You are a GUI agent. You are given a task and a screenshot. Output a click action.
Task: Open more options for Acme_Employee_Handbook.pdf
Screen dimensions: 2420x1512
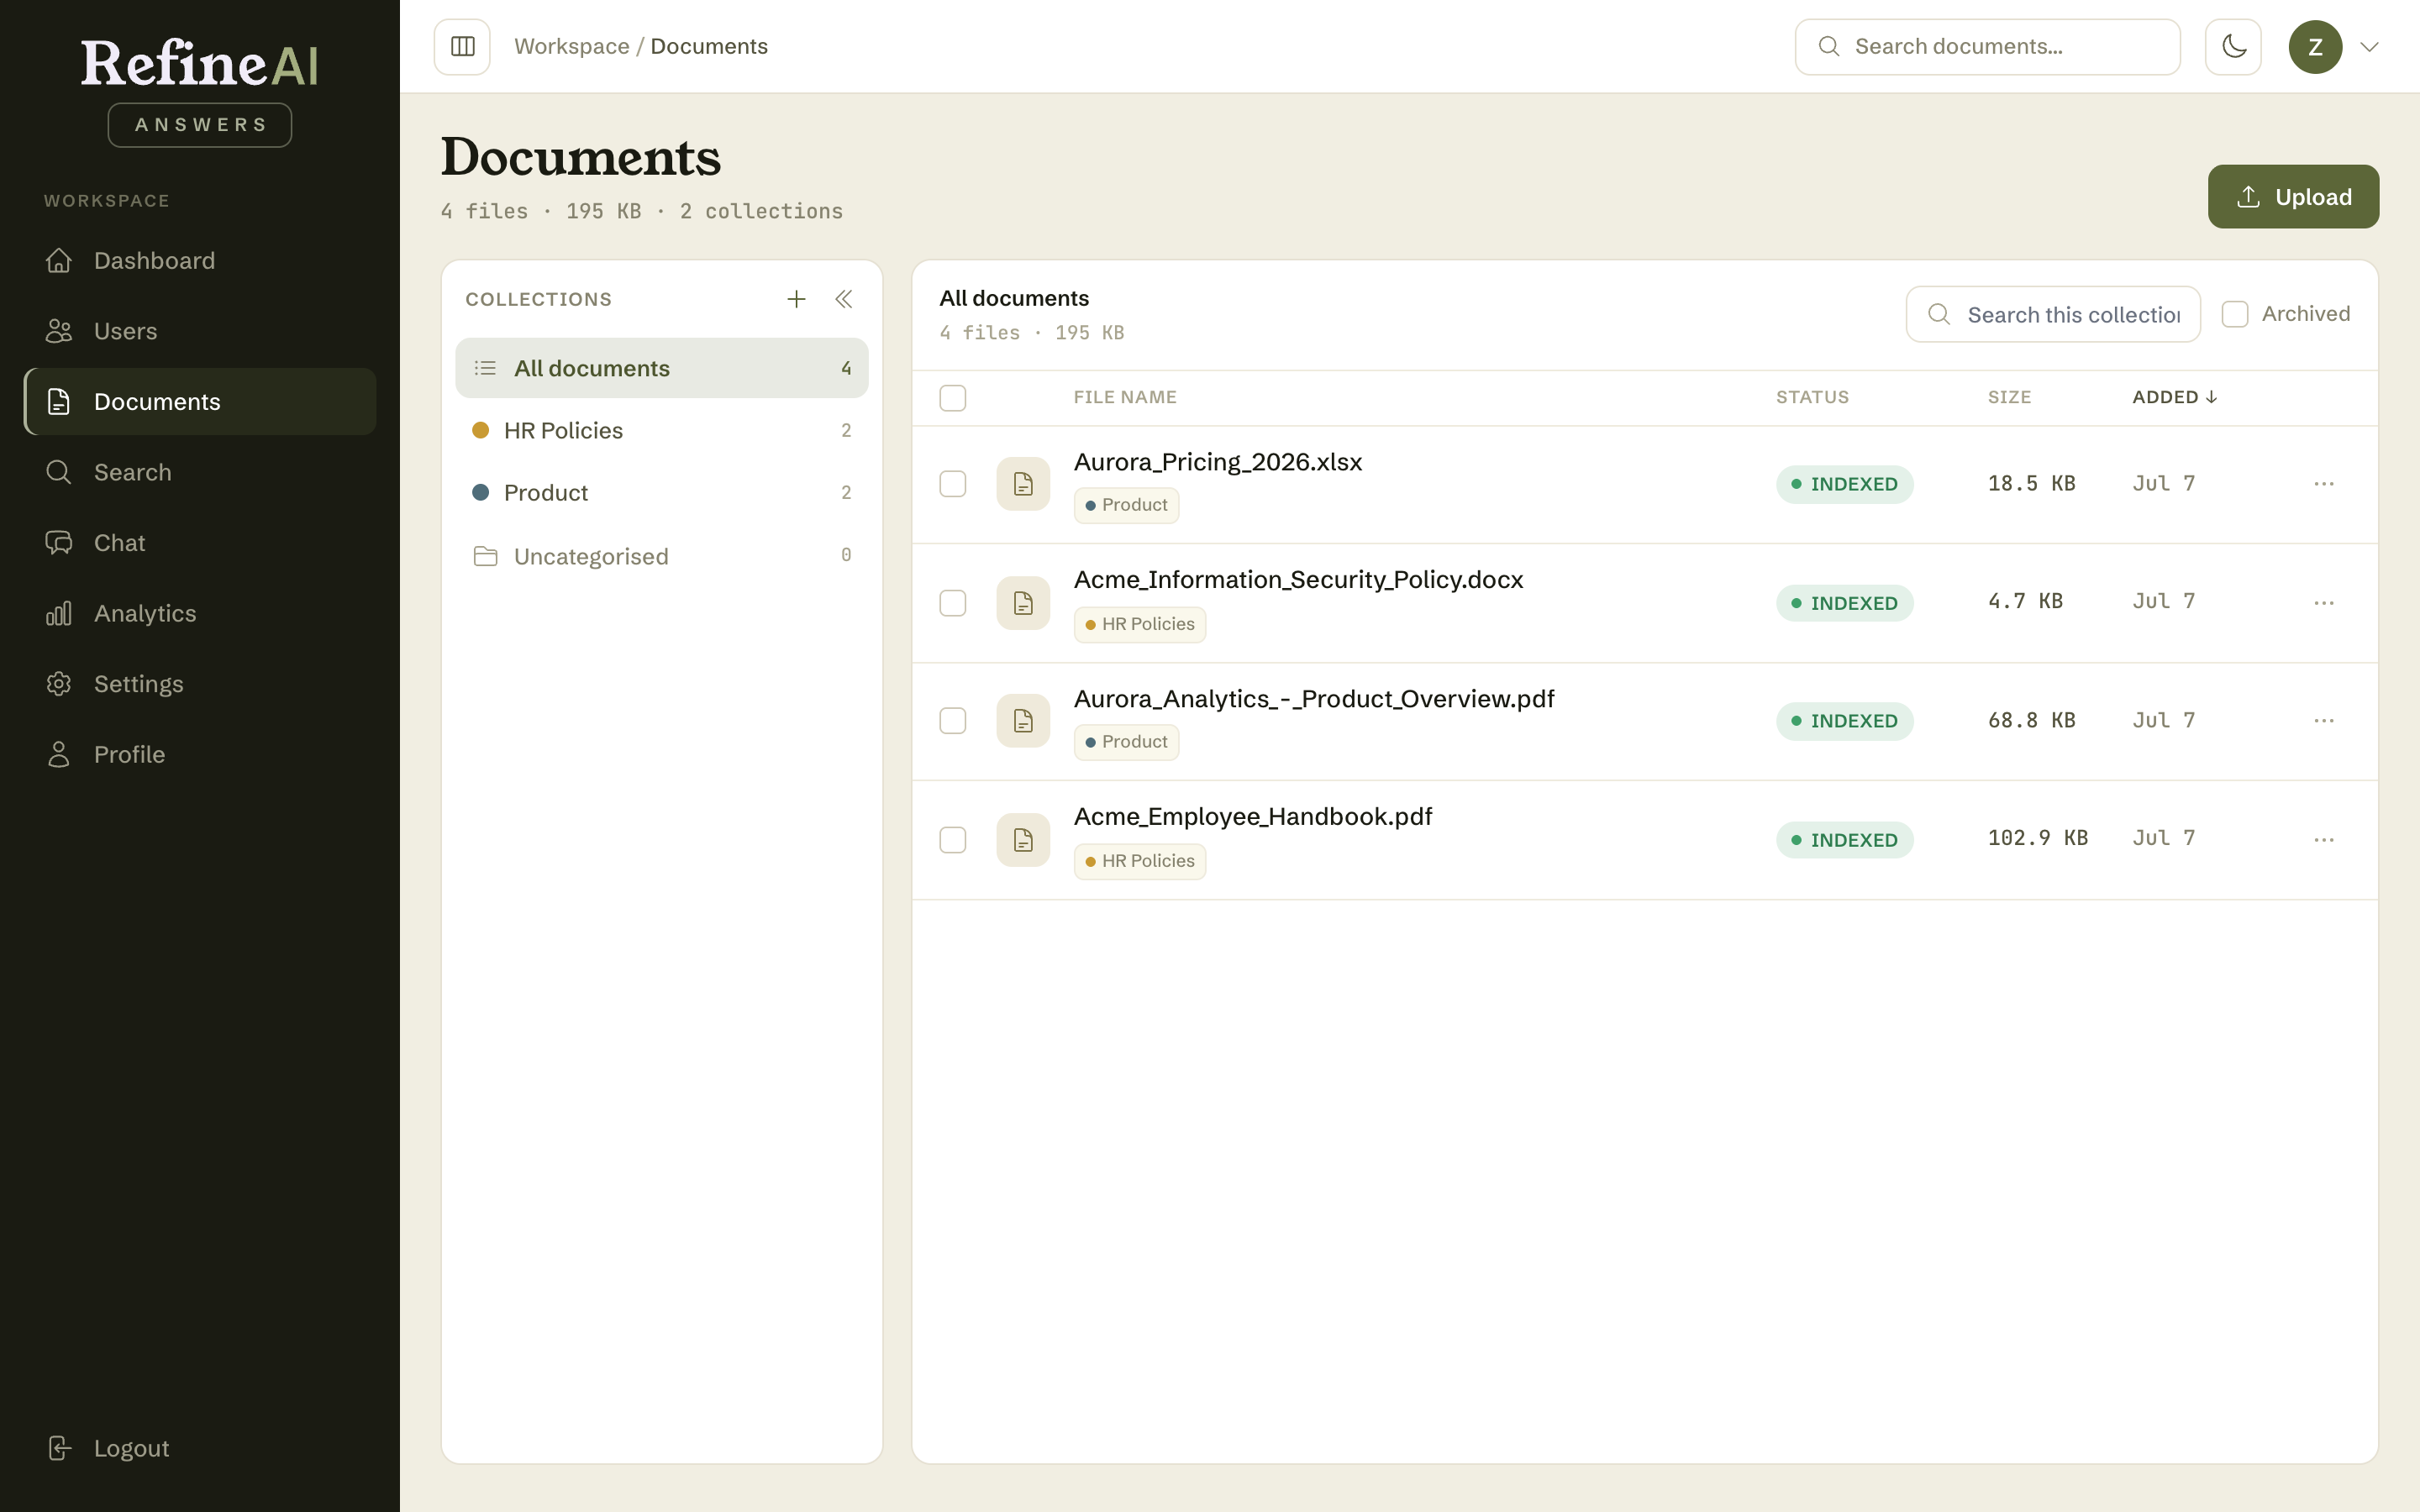click(x=2323, y=840)
